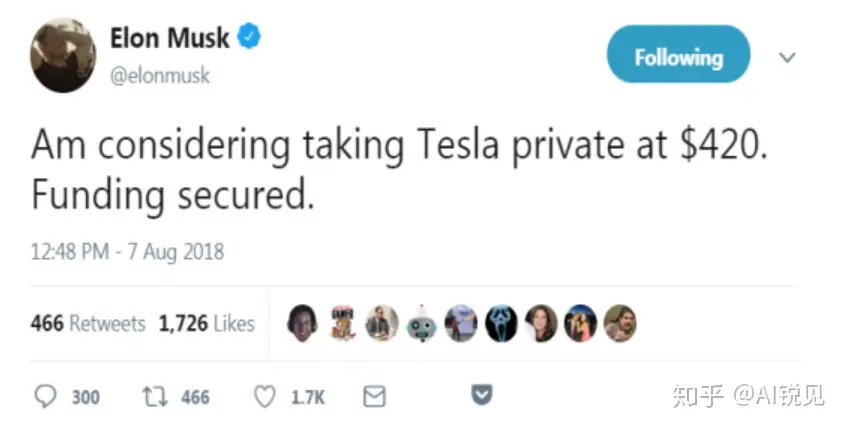Toggle the Following button
The height and width of the screenshot is (429, 847).
(x=678, y=56)
